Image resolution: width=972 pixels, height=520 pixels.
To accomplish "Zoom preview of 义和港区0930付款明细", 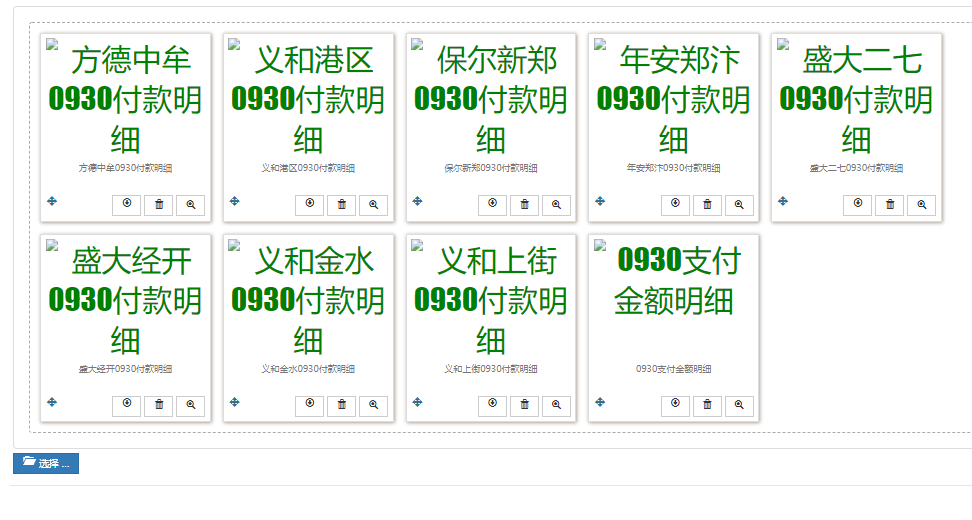I will tap(374, 205).
